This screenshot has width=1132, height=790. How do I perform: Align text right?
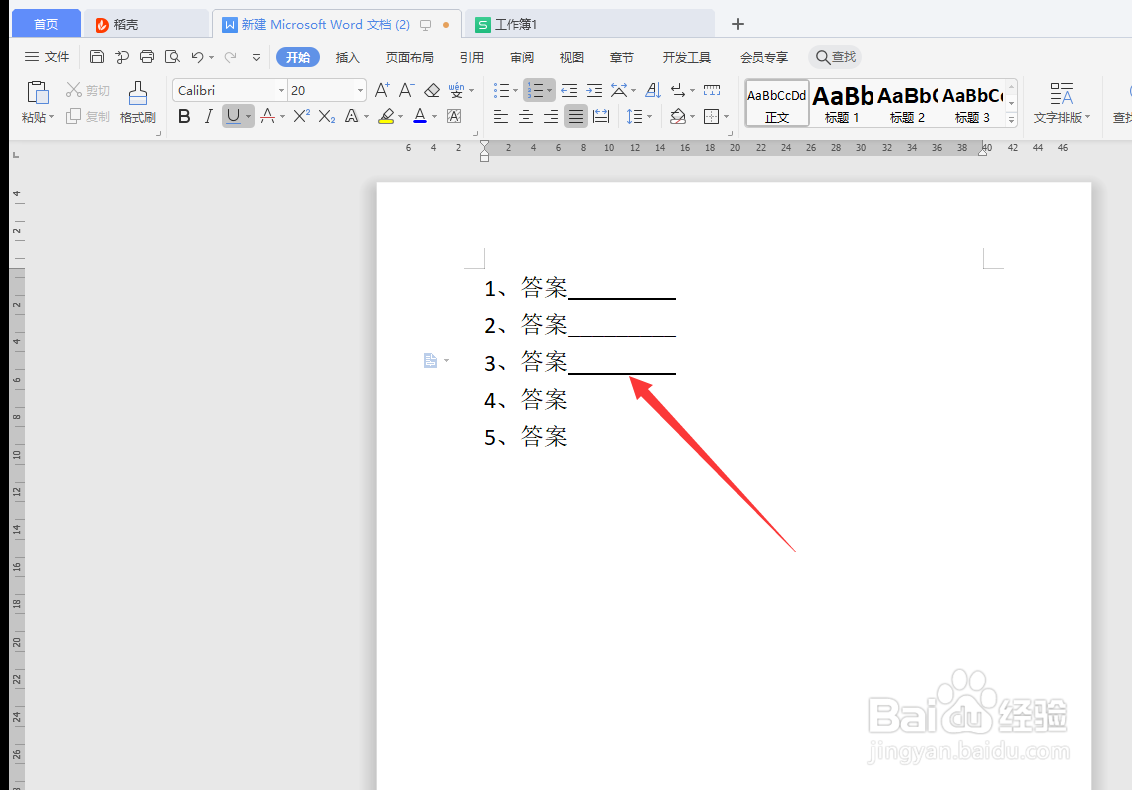[551, 116]
